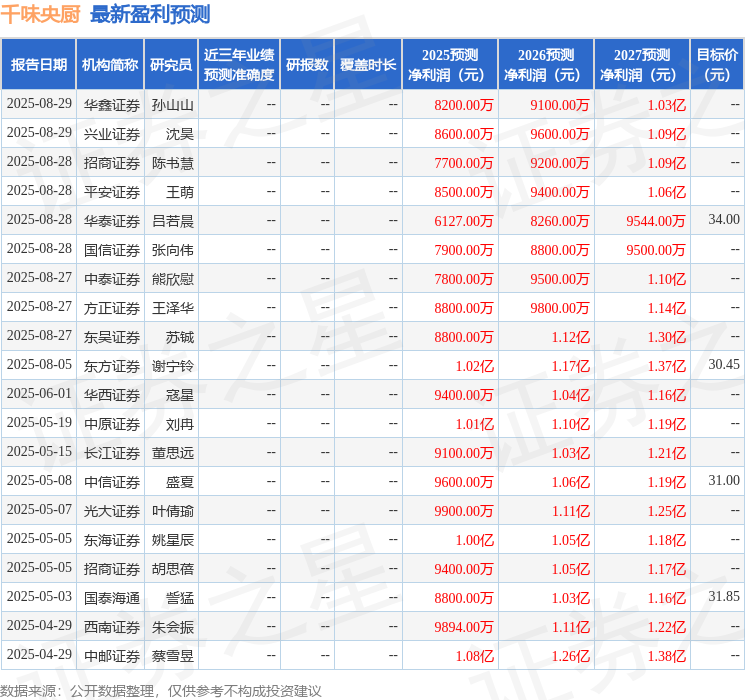This screenshot has width=745, height=700.
Task: Click target price 31.00
Action: [724, 480]
